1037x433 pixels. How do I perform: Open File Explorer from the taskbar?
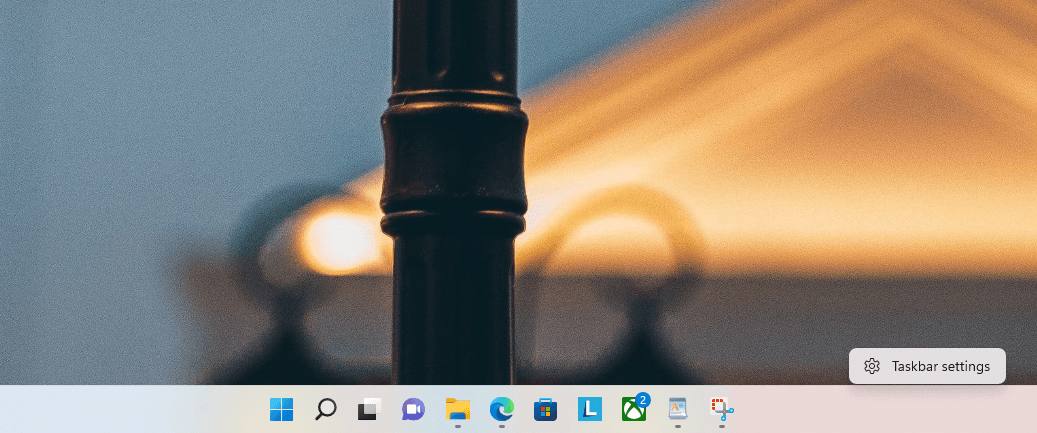click(x=458, y=409)
